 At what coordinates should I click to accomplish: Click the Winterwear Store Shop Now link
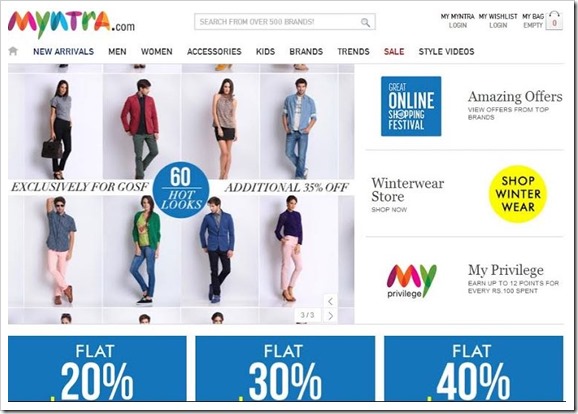389,210
